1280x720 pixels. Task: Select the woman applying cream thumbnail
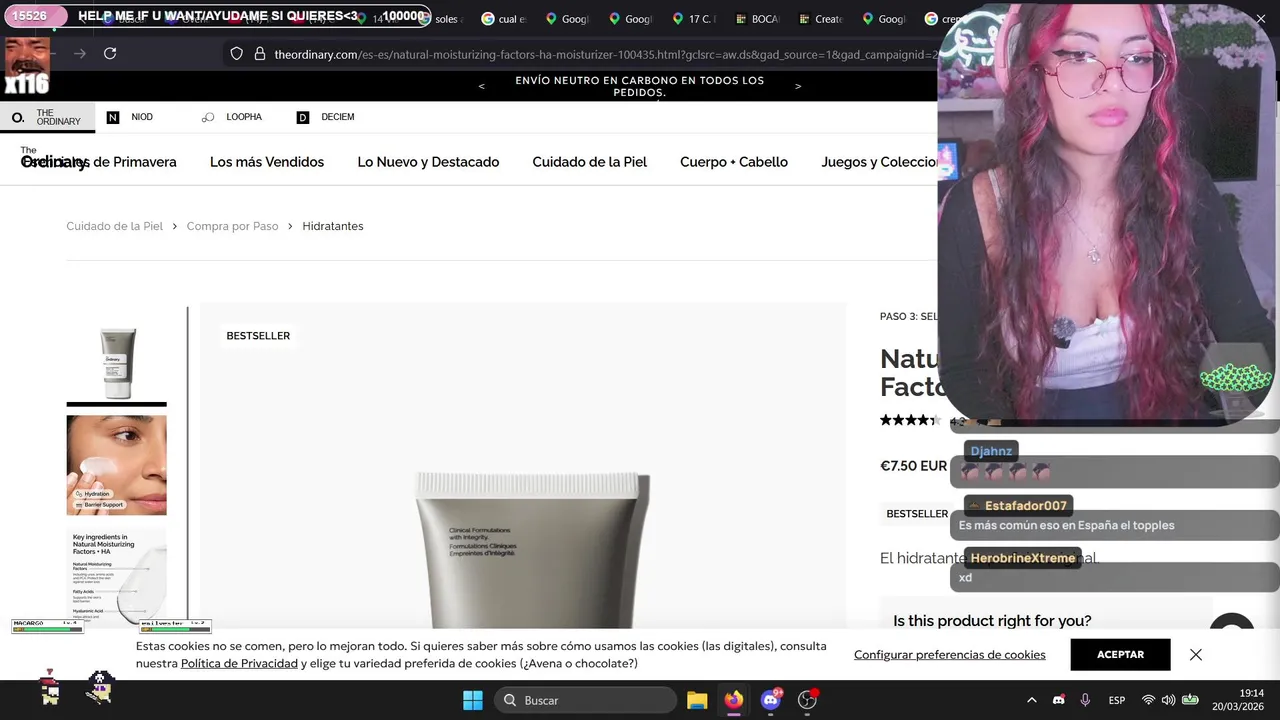coord(117,465)
